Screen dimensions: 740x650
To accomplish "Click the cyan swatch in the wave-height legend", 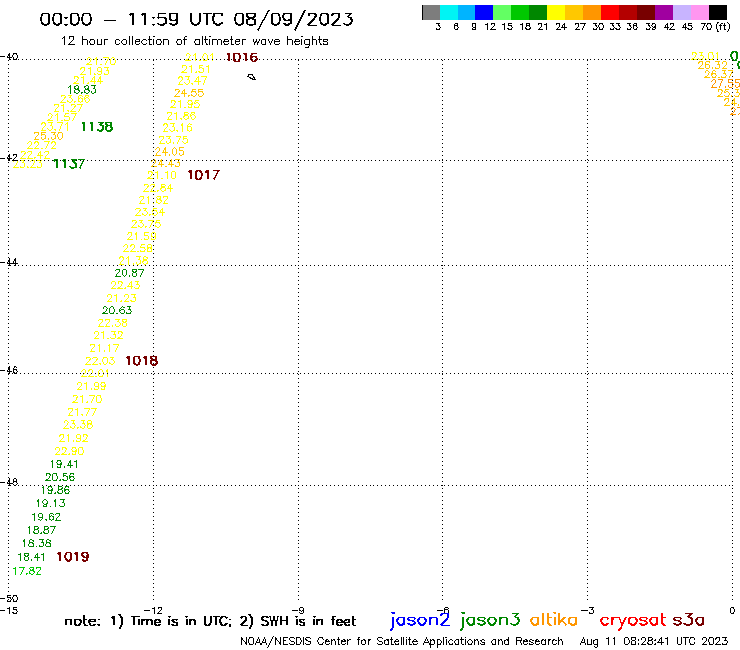I will click(449, 12).
